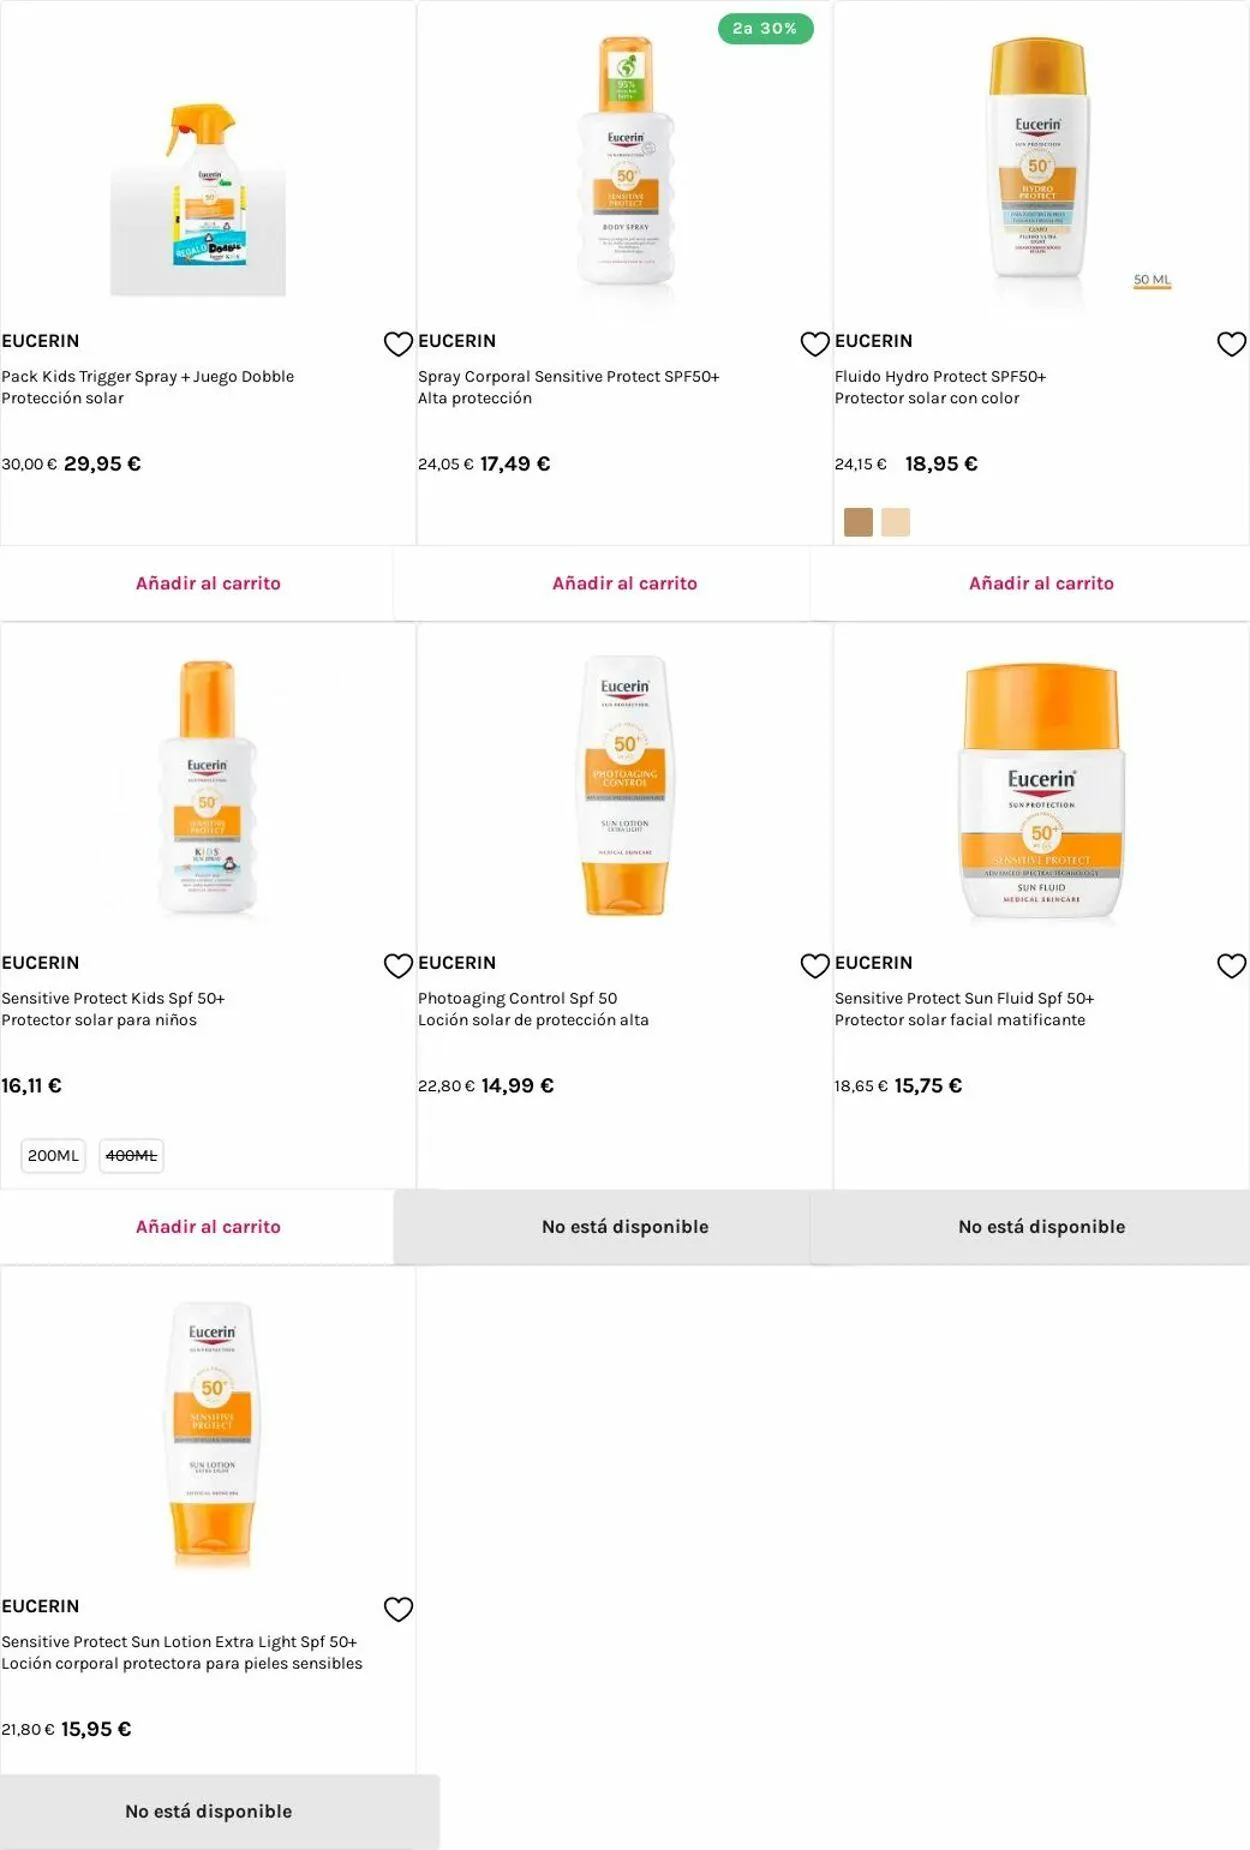
Task: Choose the light beige color swatch
Action: 896,522
